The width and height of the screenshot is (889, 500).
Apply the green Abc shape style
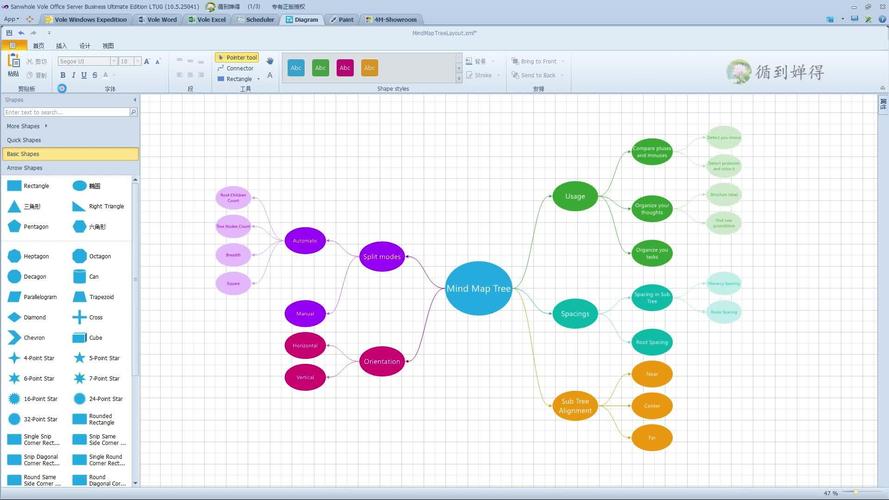[320, 68]
